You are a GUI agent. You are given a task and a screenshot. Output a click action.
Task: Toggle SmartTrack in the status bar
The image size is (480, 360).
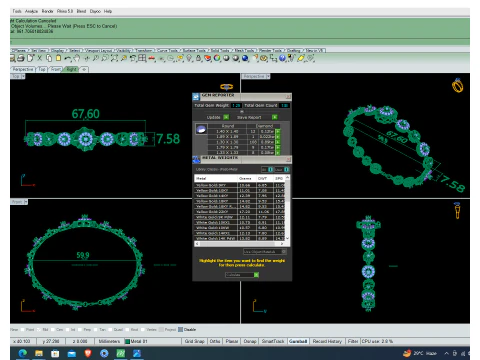(273, 341)
